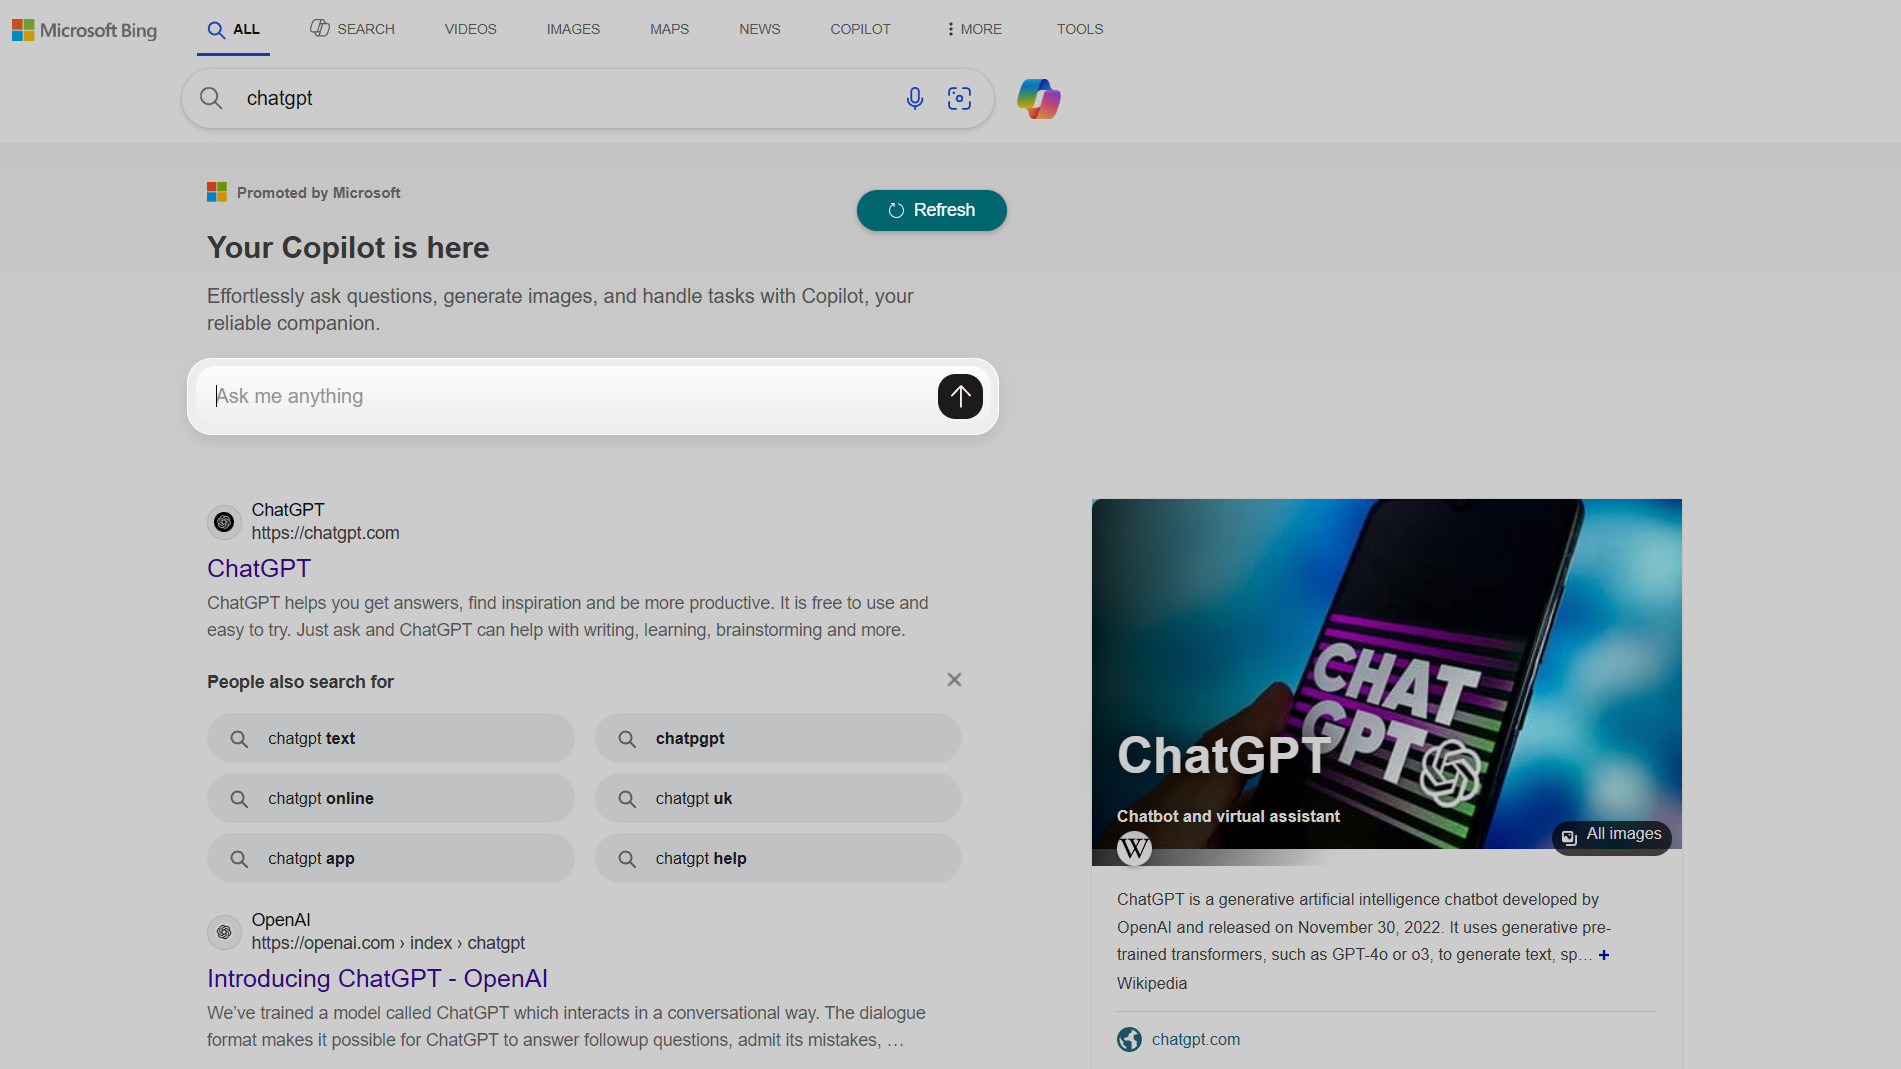The image size is (1901, 1069).
Task: Switch to the News tab
Action: (759, 29)
